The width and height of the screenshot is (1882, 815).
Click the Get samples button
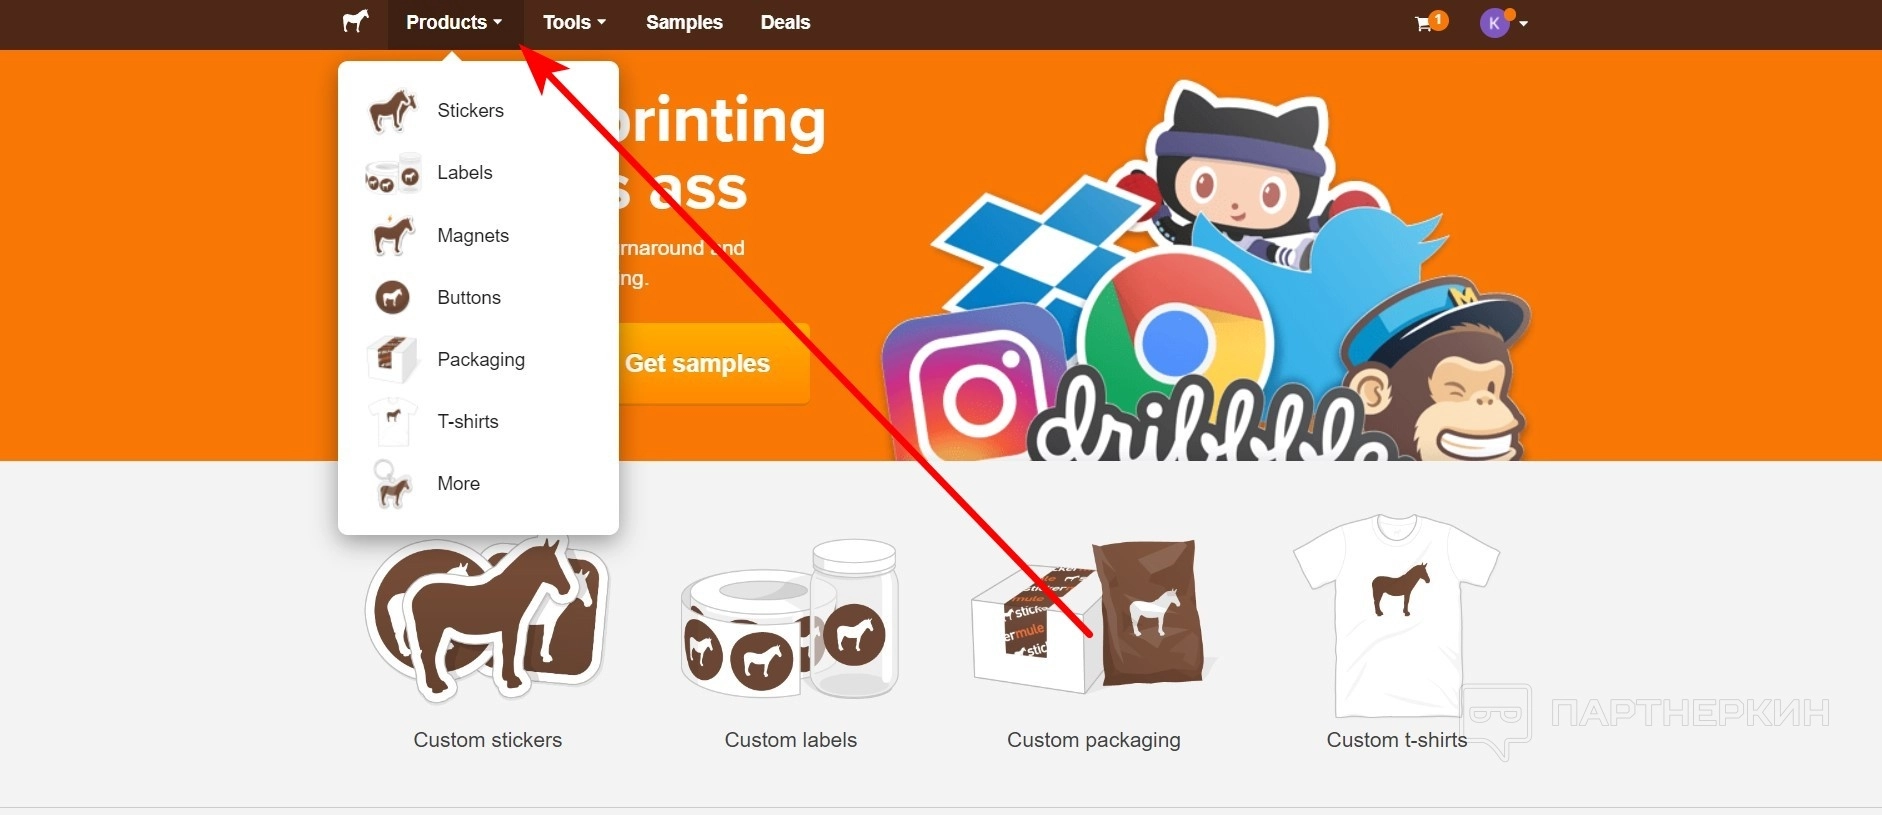click(697, 364)
